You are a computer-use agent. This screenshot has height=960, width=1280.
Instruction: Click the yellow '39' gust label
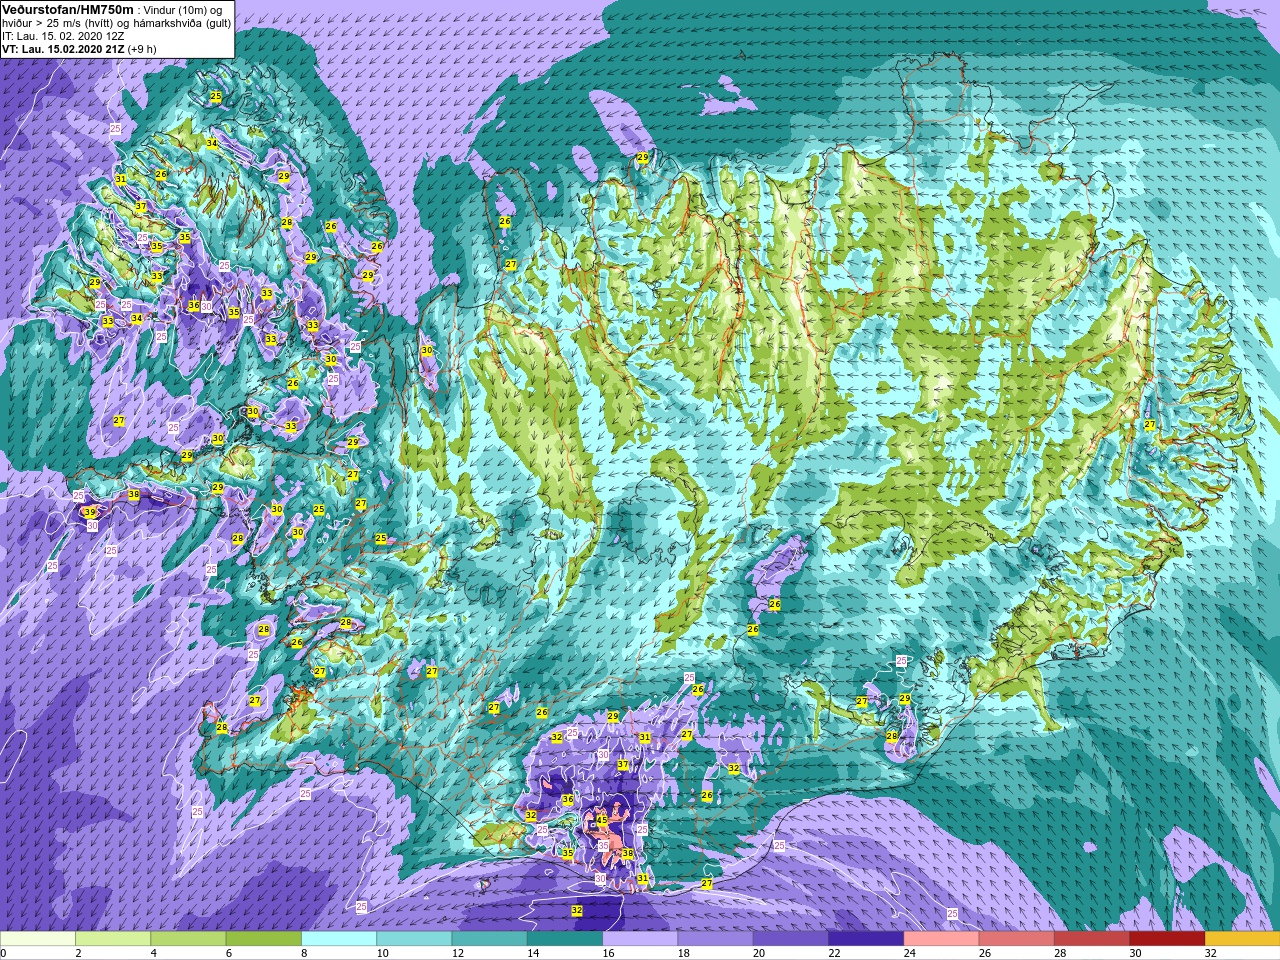point(90,512)
